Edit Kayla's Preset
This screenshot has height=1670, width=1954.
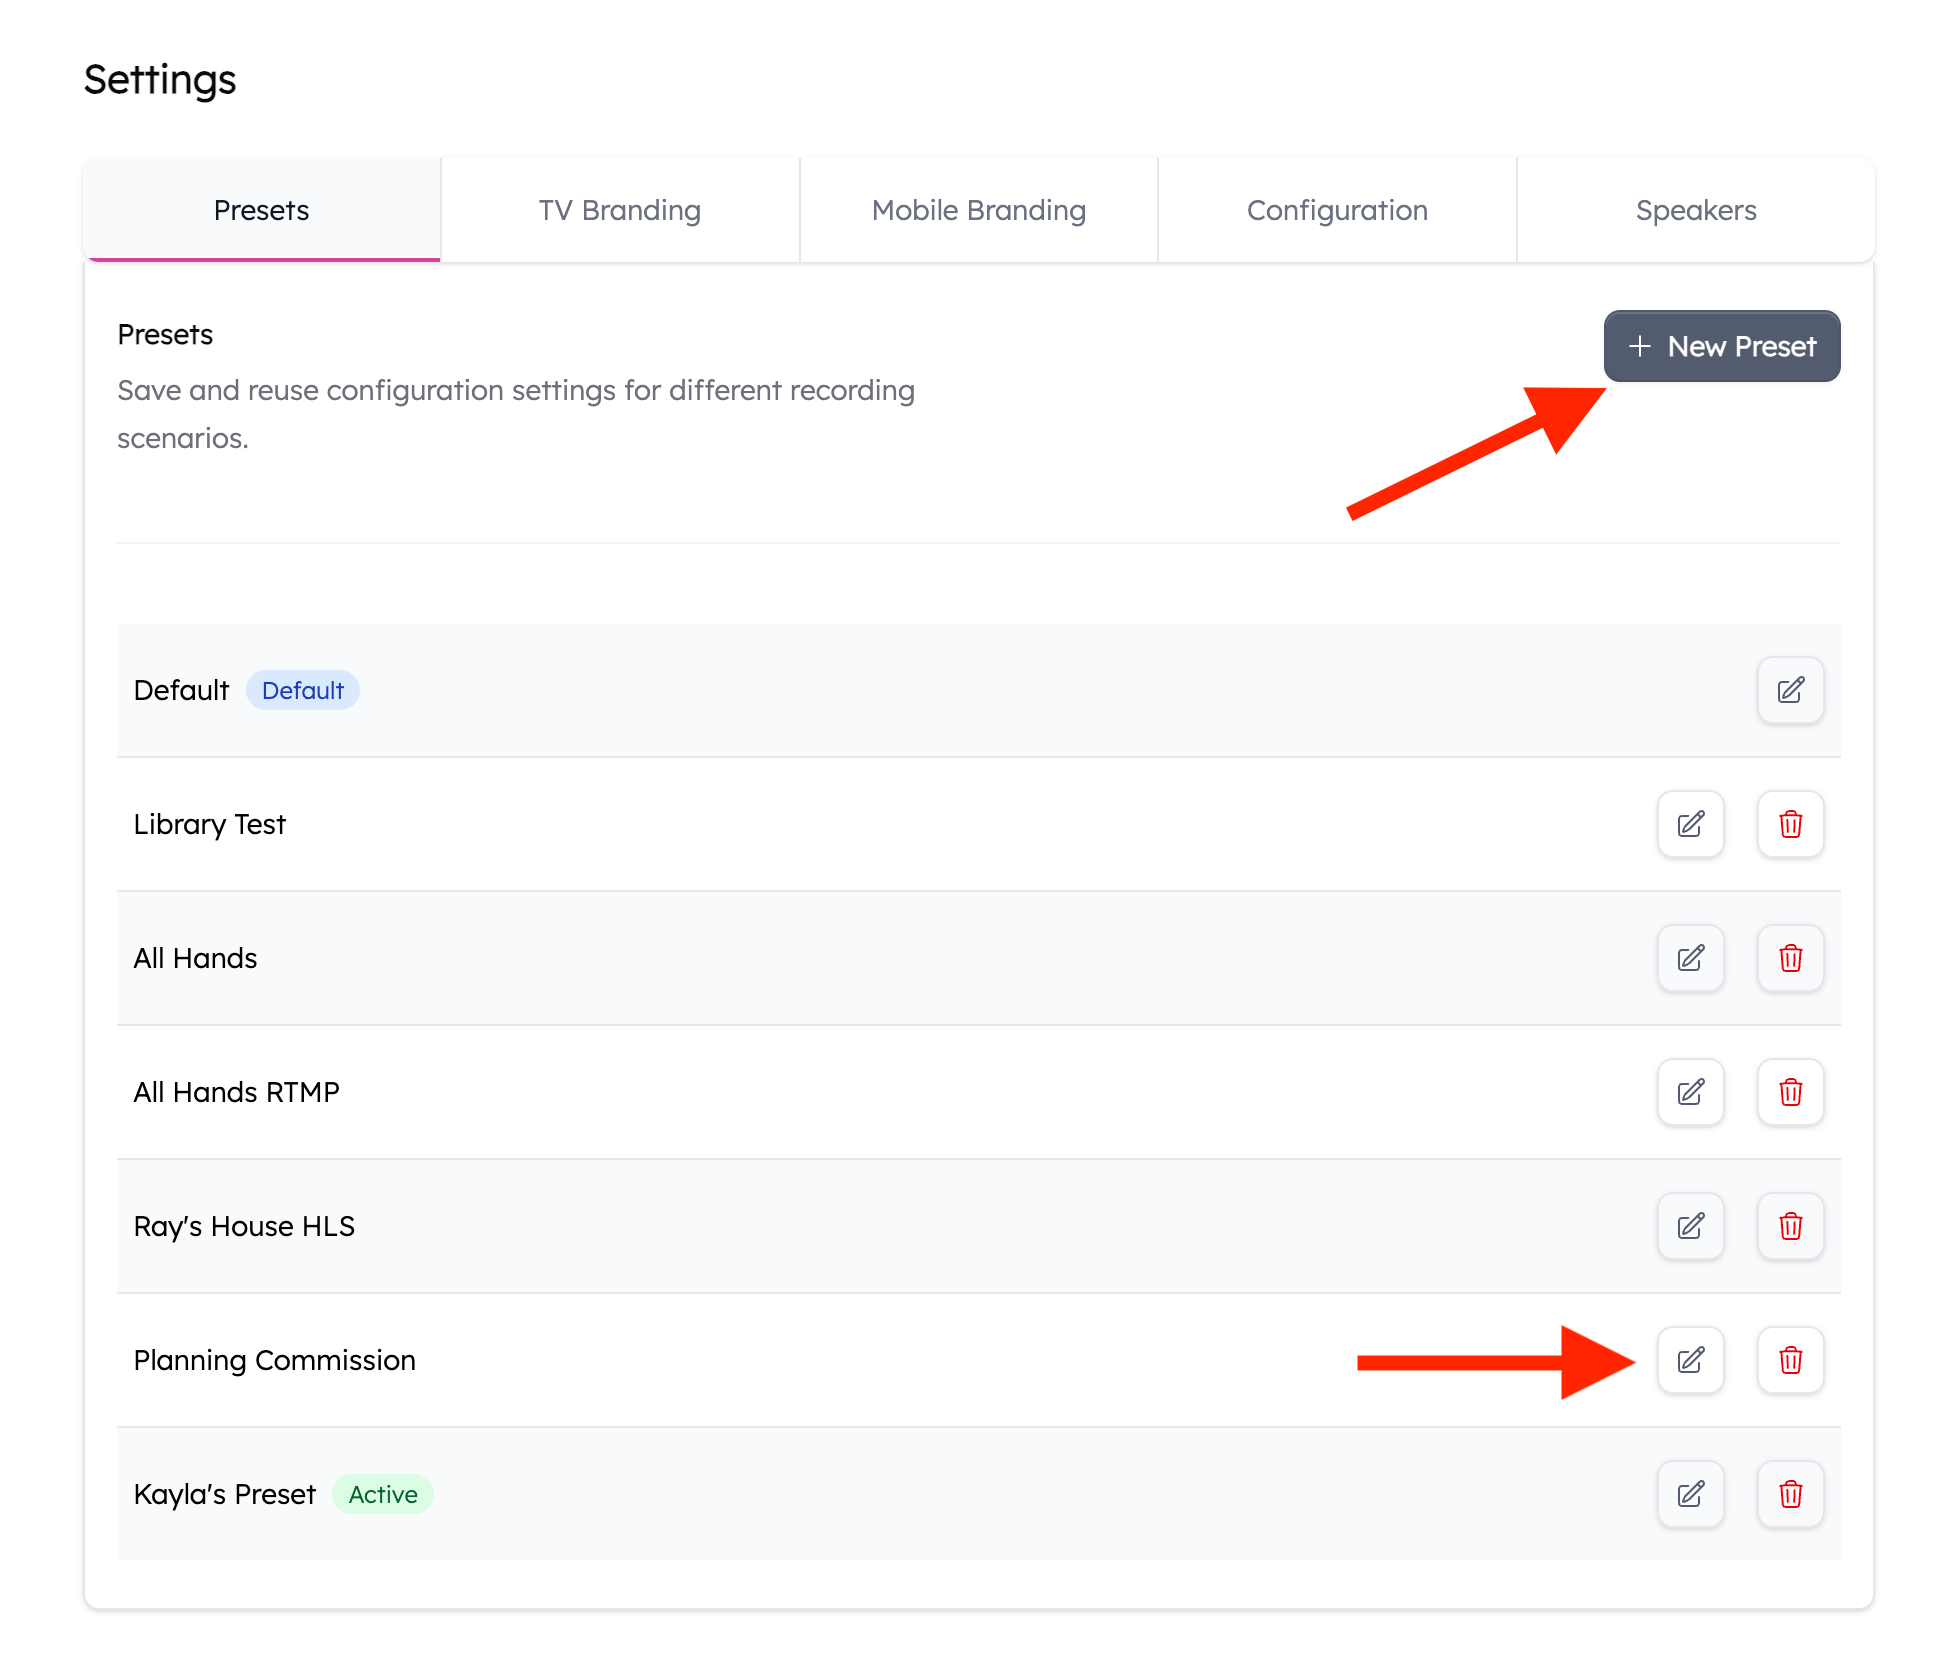[1690, 1494]
